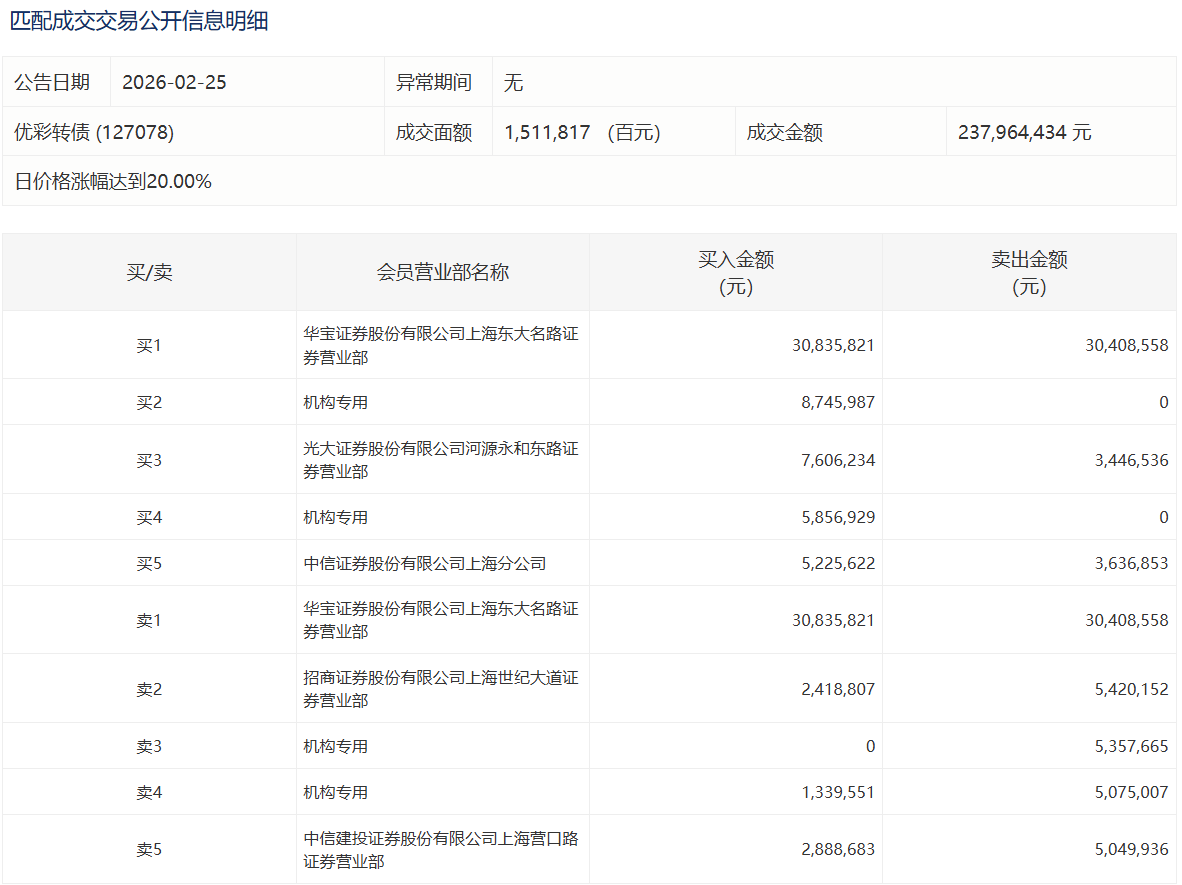Click the 异常期间 value 无
This screenshot has width=1182, height=885.
point(513,82)
